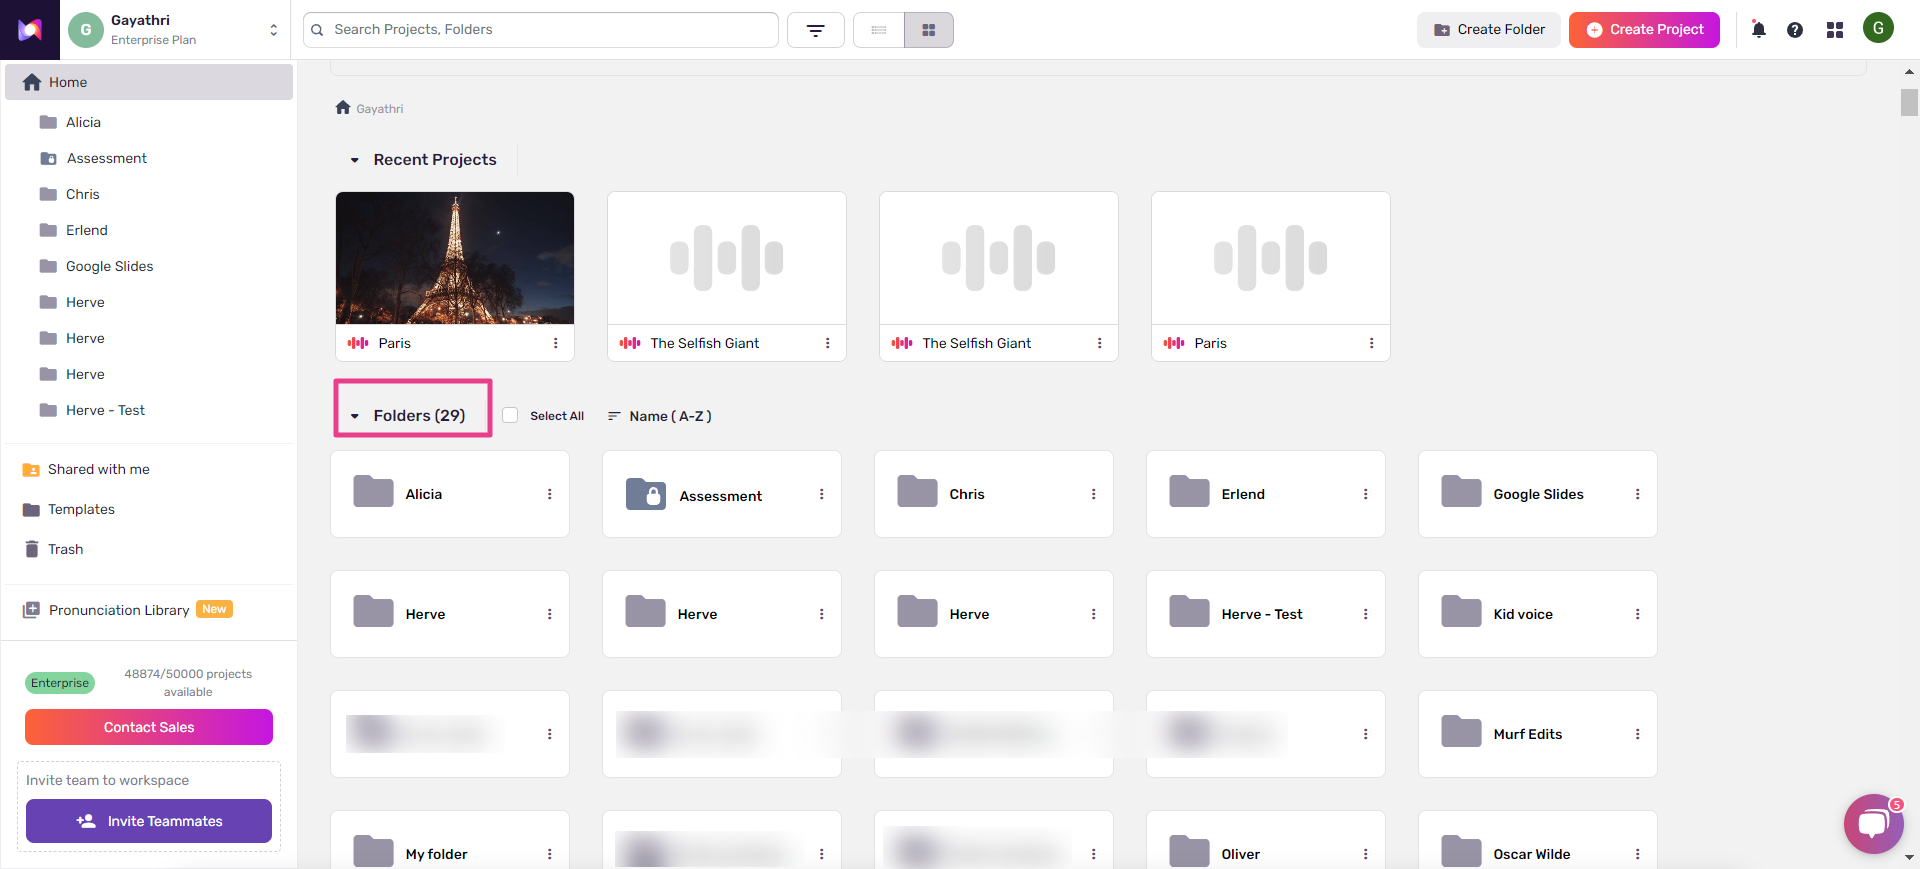
Task: Open Erlend folder card options menu
Action: pyautogui.click(x=1366, y=494)
